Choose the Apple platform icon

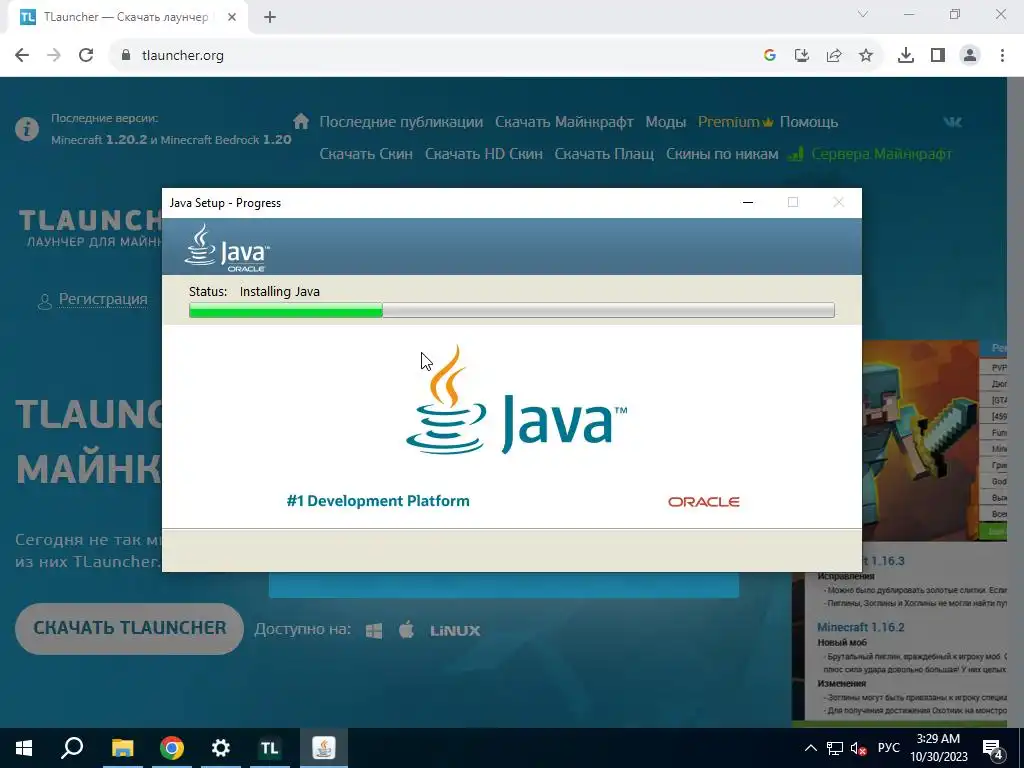pyautogui.click(x=406, y=630)
